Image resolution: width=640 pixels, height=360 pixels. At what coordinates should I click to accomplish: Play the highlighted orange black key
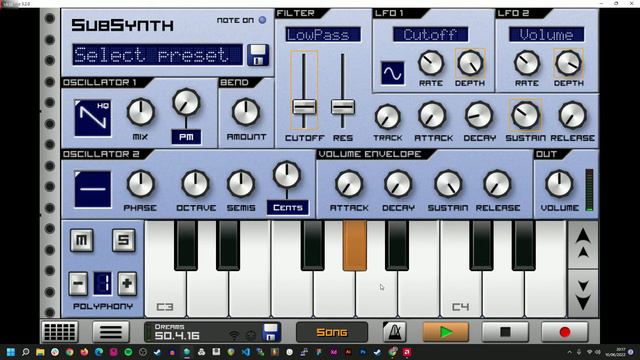pyautogui.click(x=355, y=246)
